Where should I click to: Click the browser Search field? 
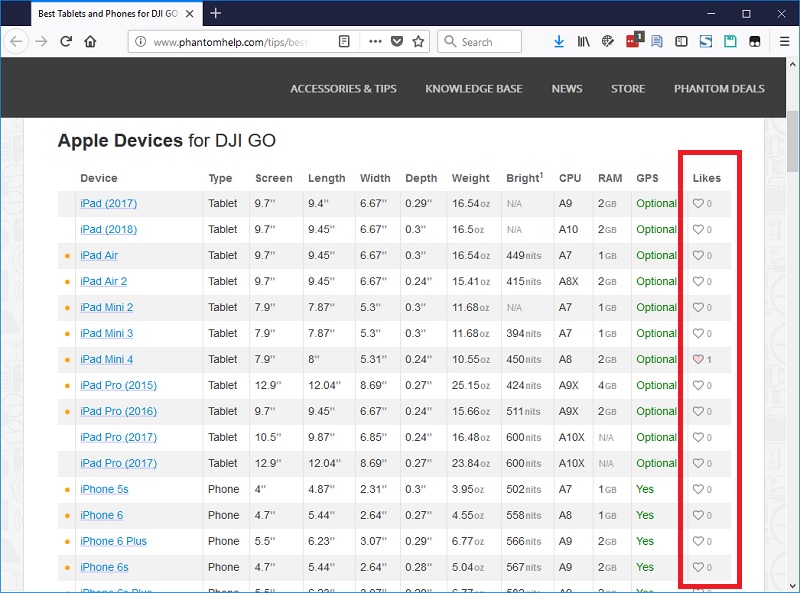[x=480, y=41]
